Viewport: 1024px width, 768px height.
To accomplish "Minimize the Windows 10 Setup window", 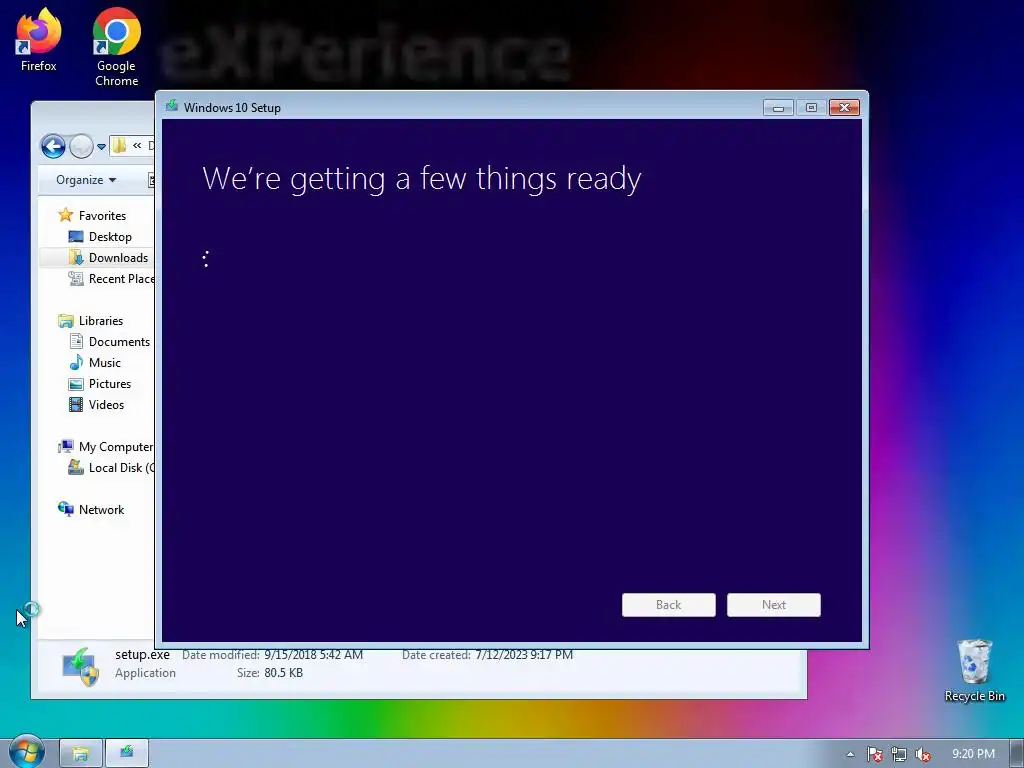I will click(778, 108).
